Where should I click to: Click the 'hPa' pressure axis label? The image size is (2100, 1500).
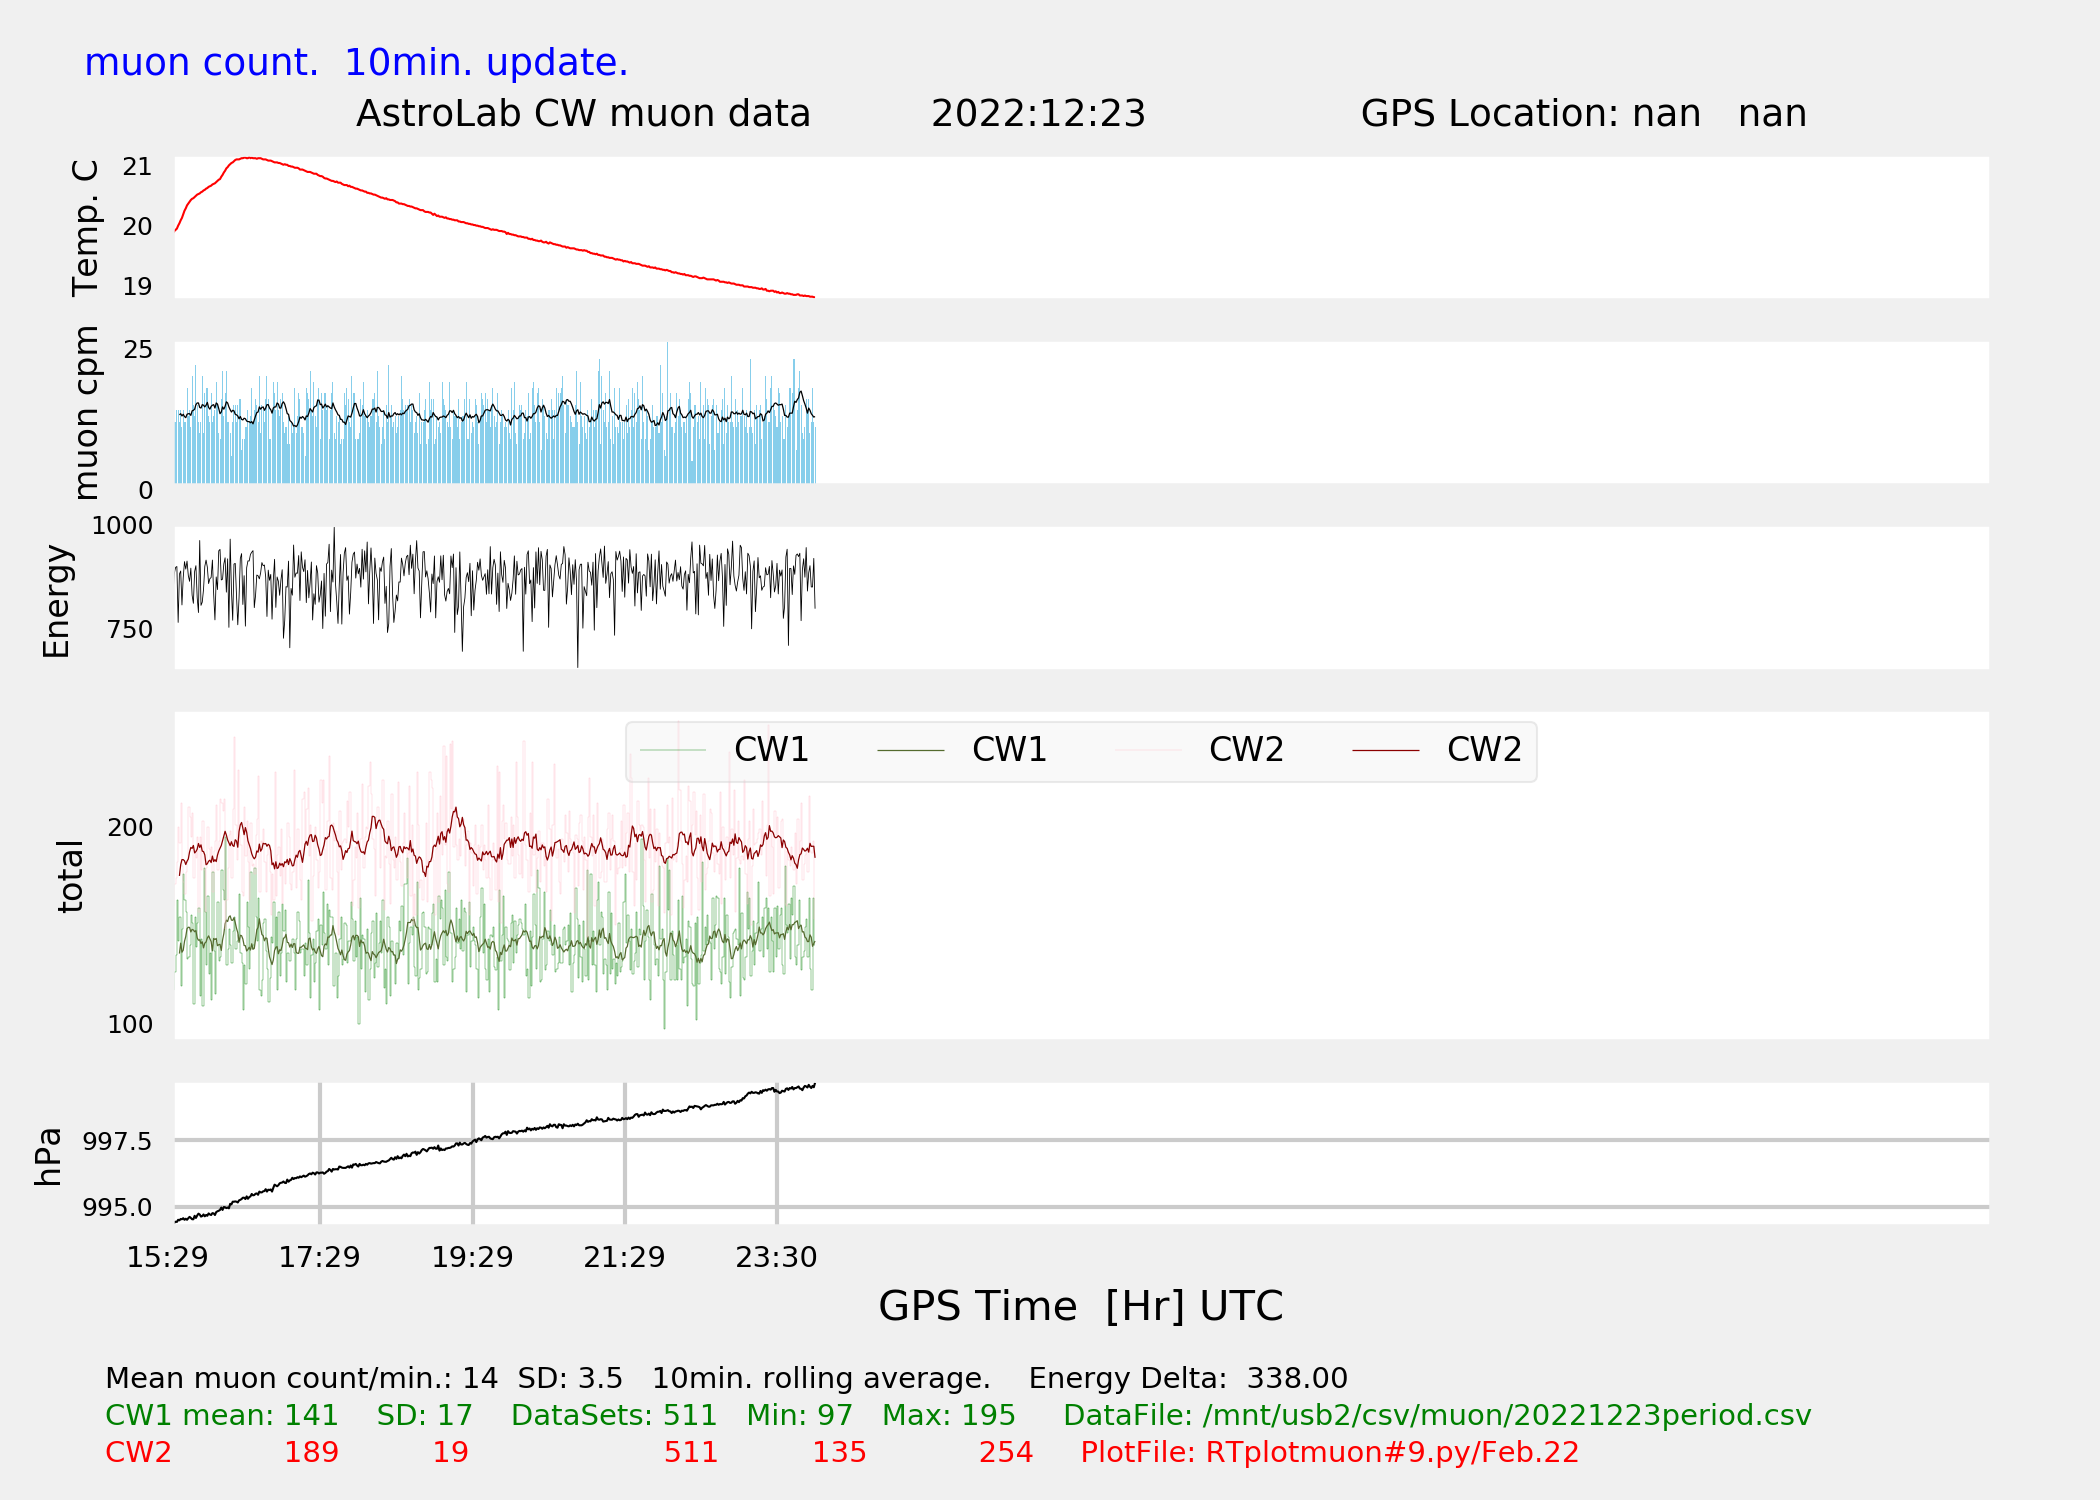[48, 1157]
